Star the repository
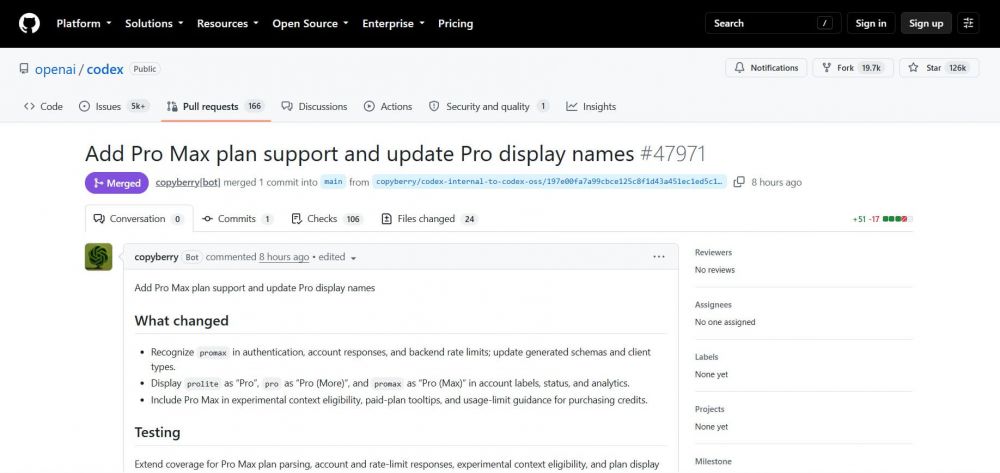 (x=939, y=68)
